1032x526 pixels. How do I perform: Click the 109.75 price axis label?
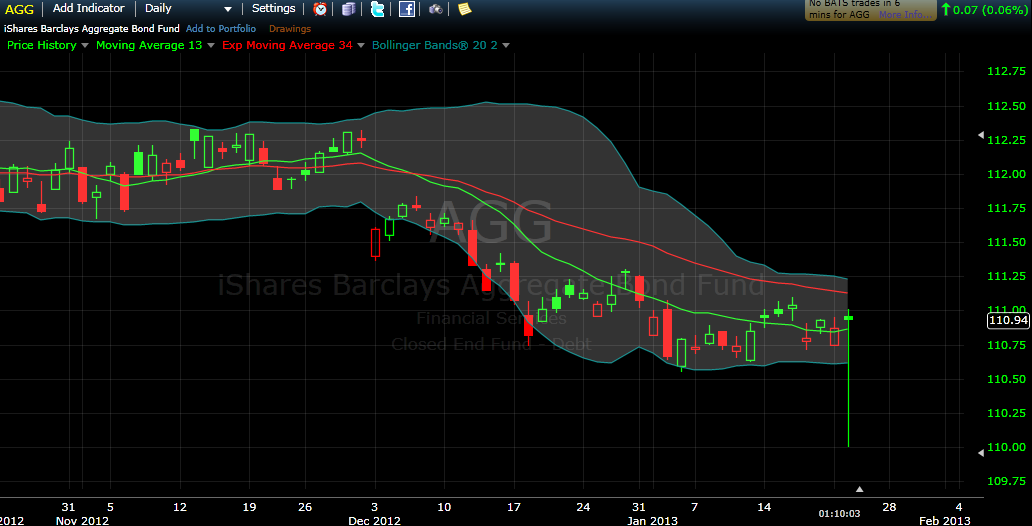pos(1006,481)
